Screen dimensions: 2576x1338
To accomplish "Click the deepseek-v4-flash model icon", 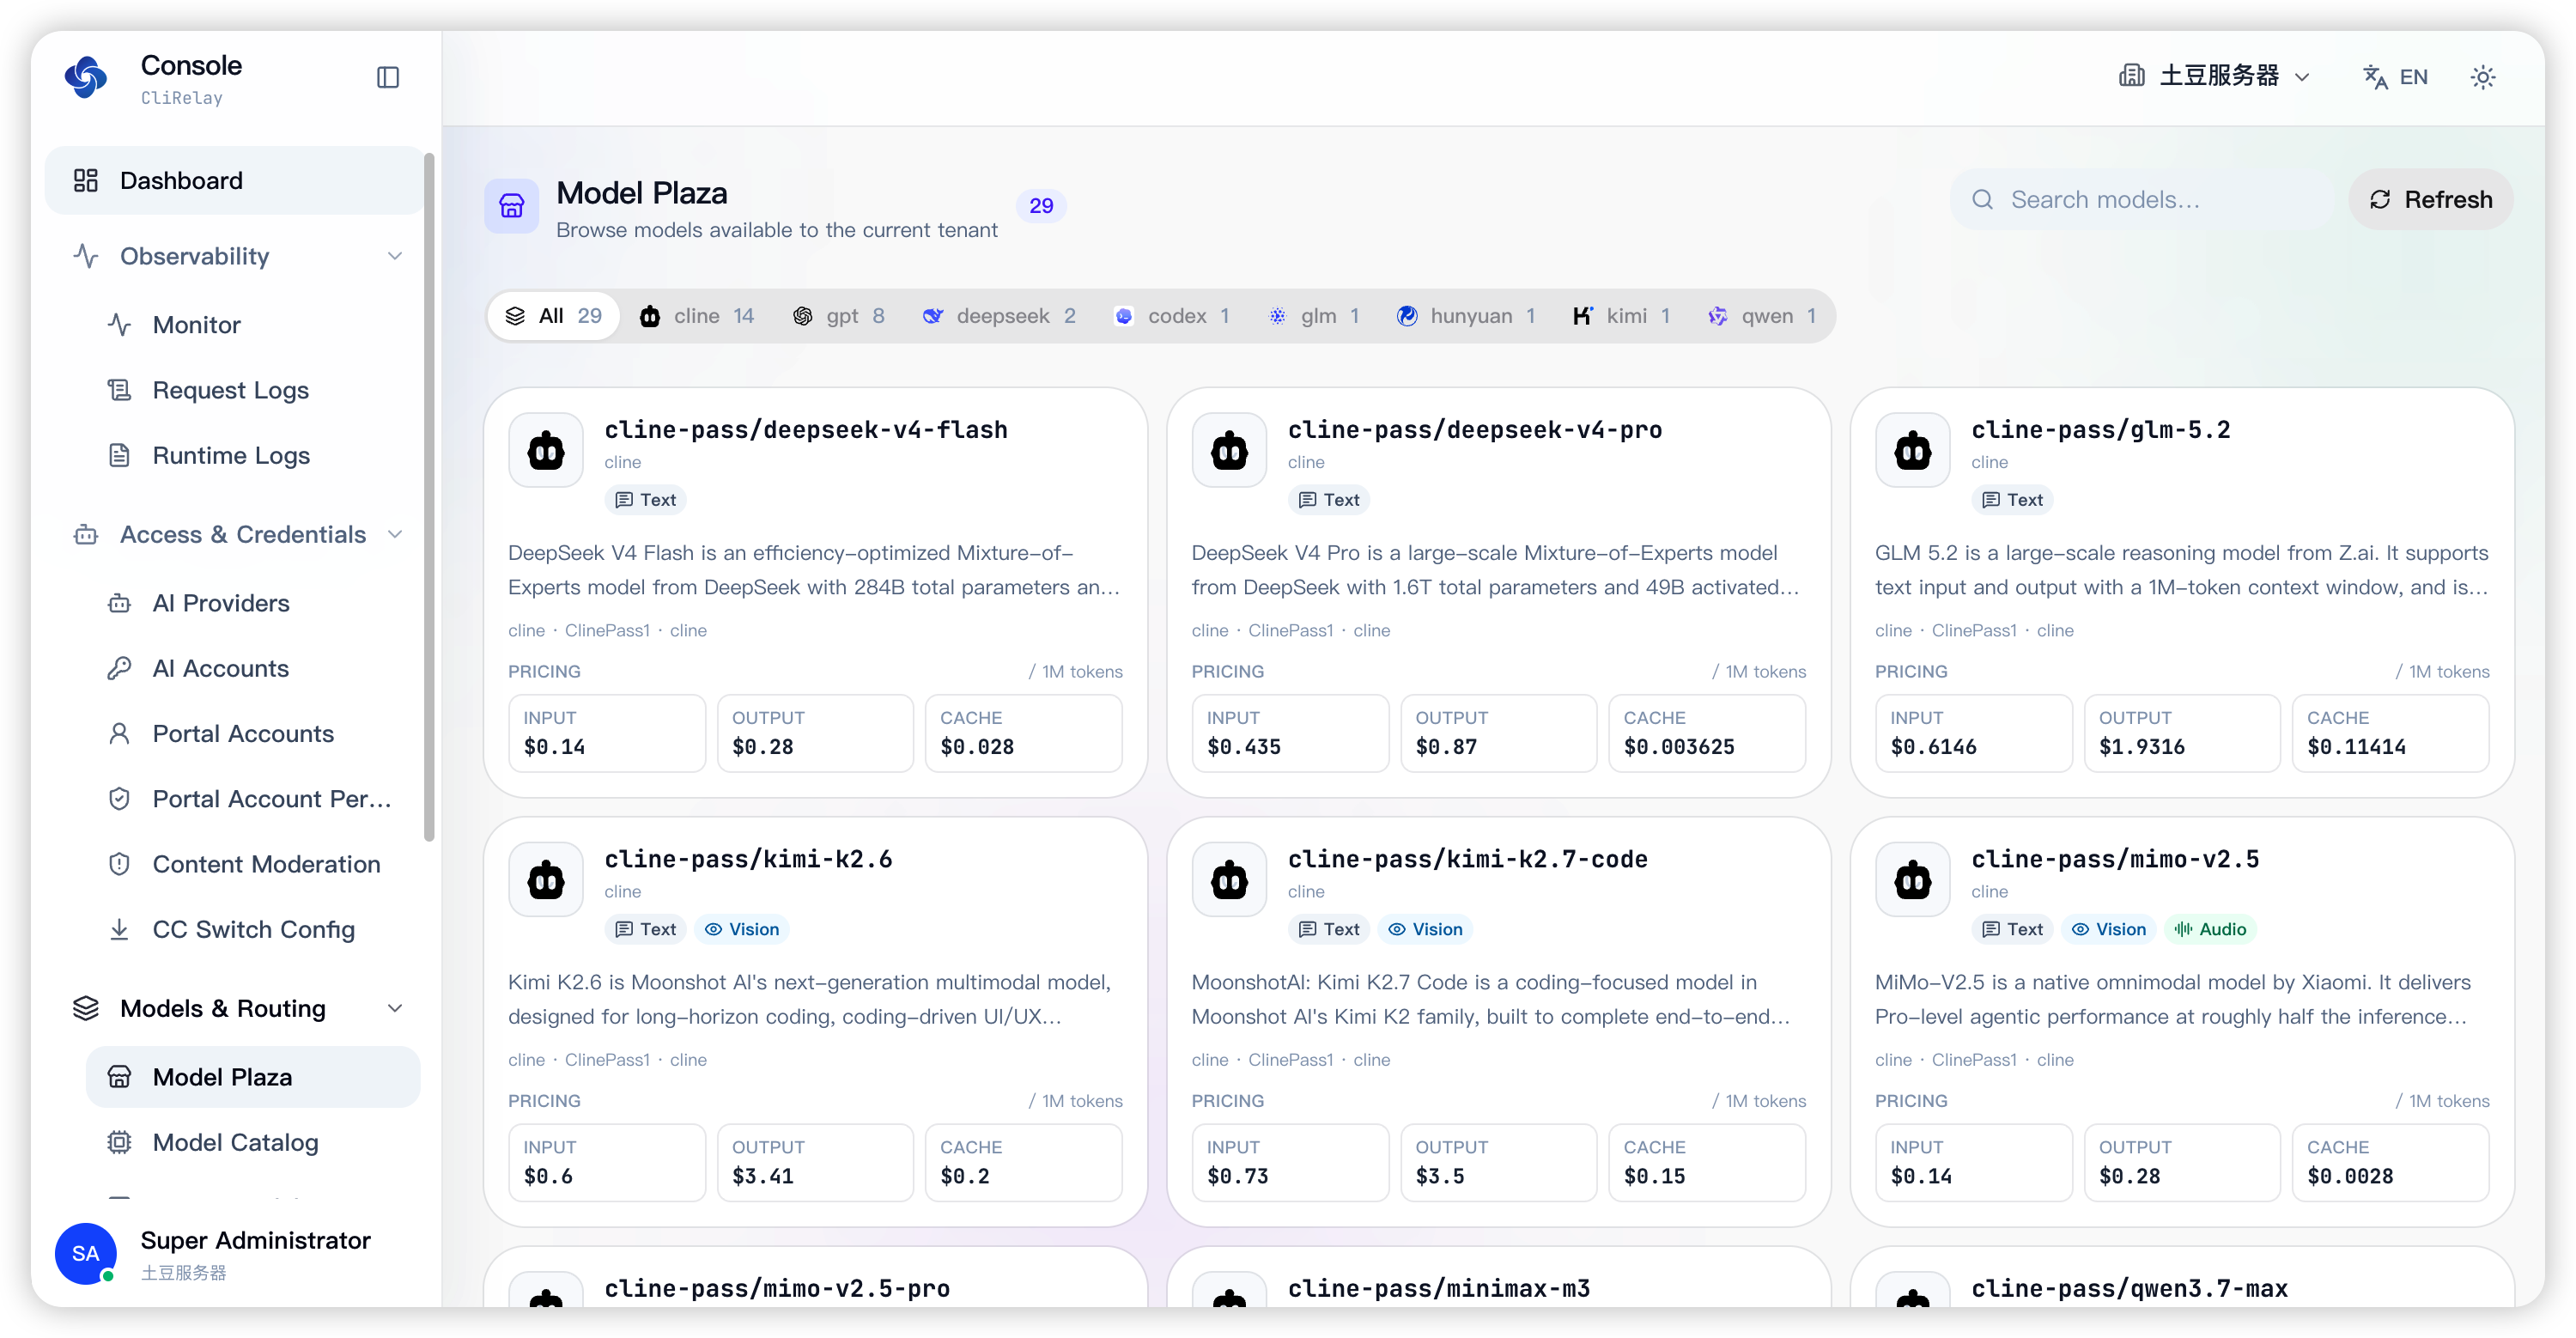I will pos(546,450).
